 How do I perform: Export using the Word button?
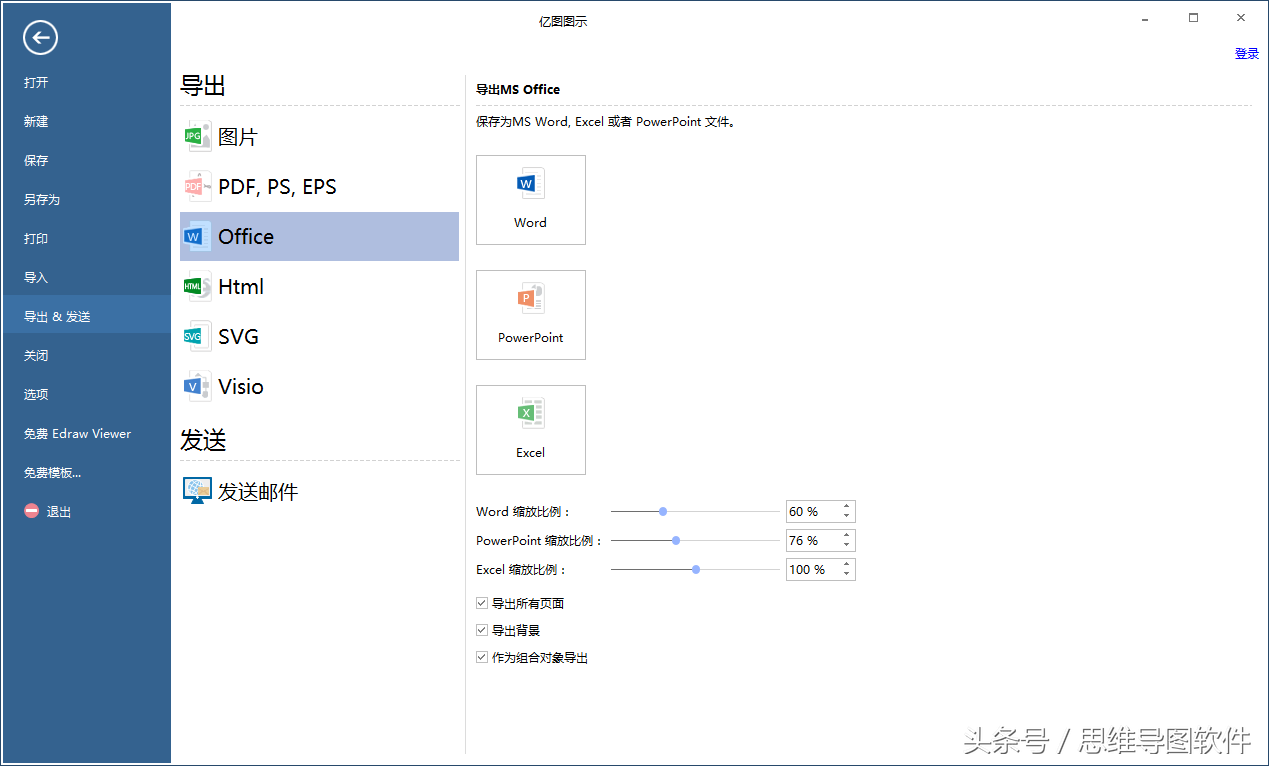pyautogui.click(x=531, y=200)
